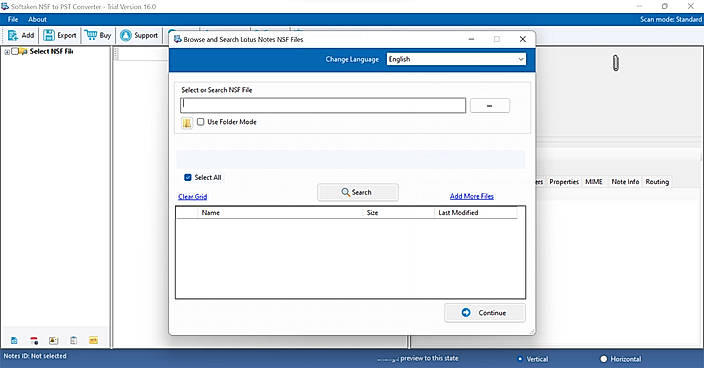Select the Vertical preview radio button

(519, 359)
